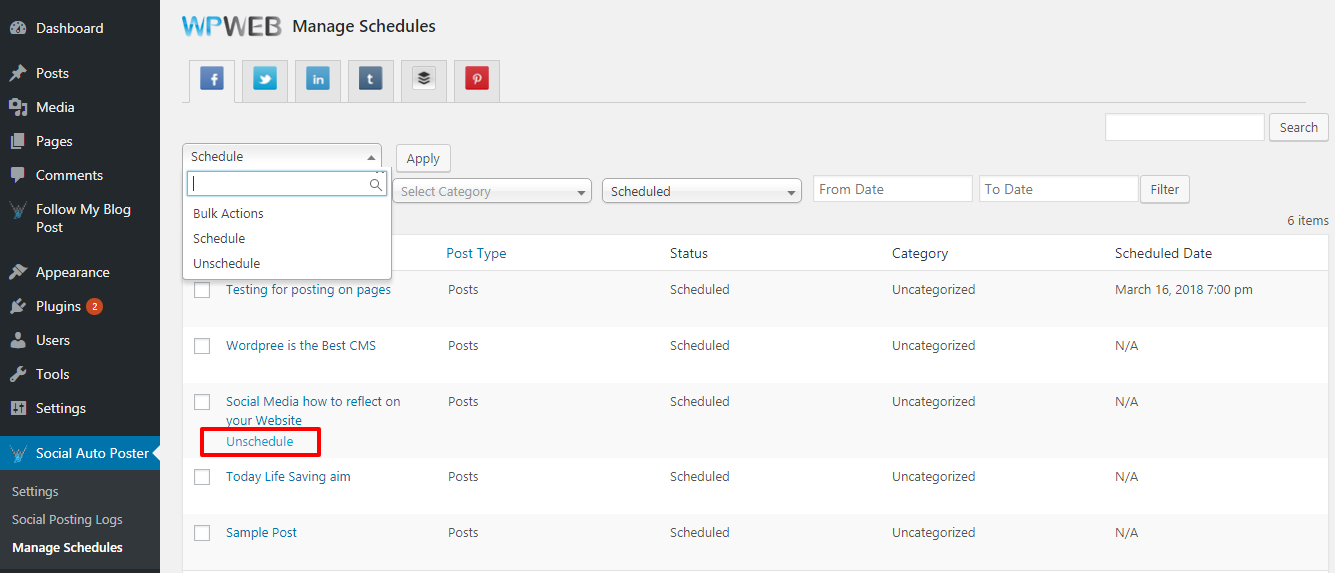
Task: Check the box for Wordpree is the Best CMS
Action: (202, 346)
